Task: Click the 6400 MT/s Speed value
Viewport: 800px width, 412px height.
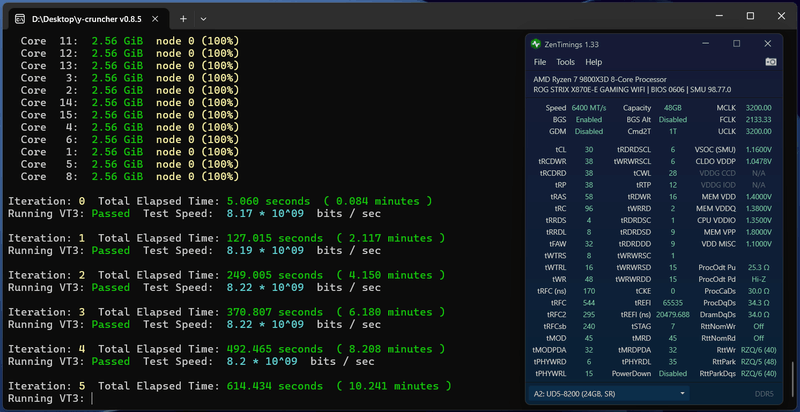Action: coord(588,107)
